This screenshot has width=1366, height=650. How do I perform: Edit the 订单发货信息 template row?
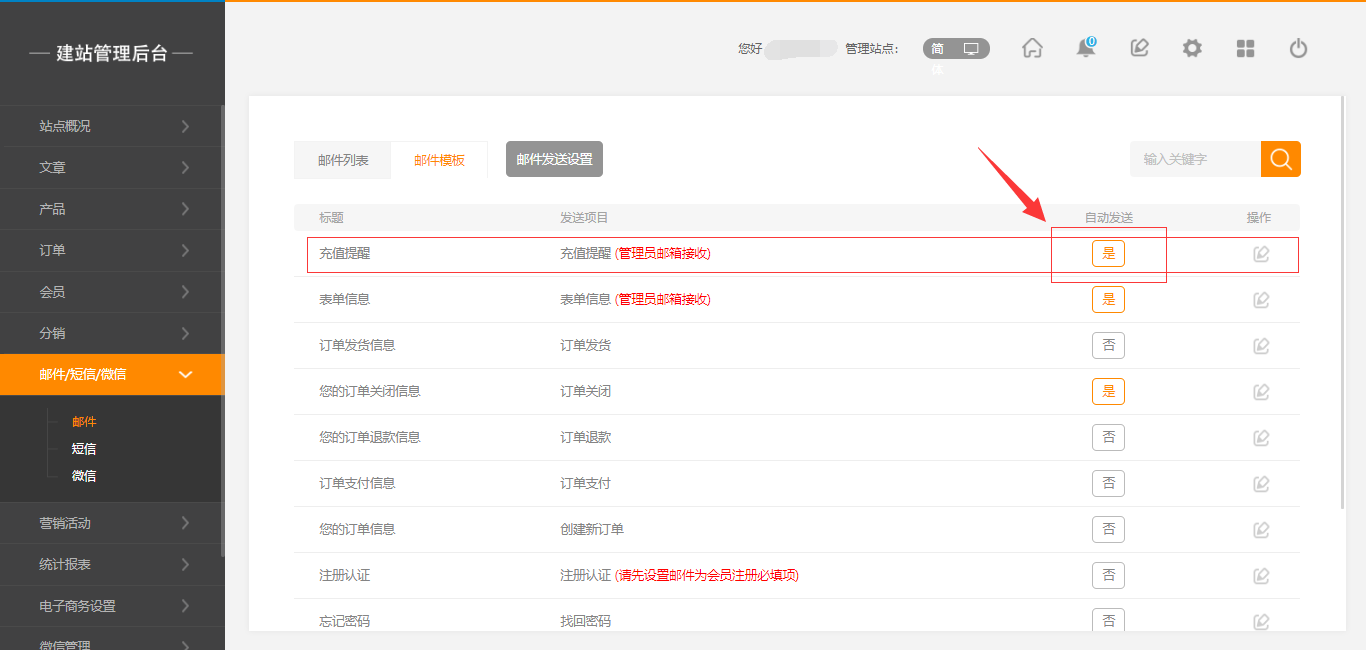tap(1261, 346)
